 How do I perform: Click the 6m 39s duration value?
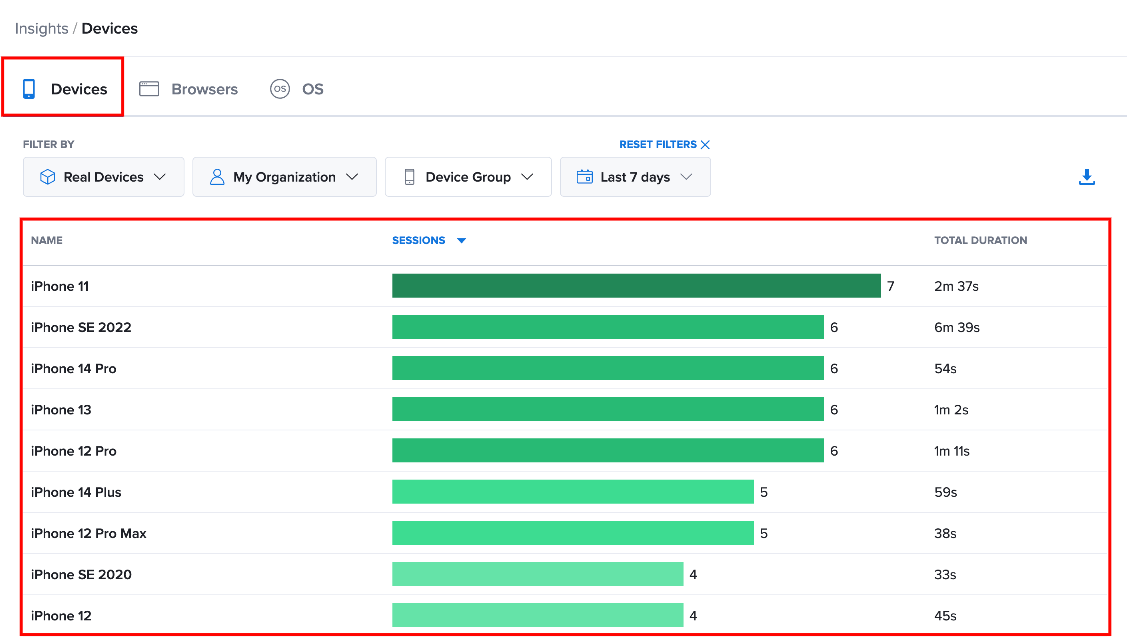[x=957, y=327]
